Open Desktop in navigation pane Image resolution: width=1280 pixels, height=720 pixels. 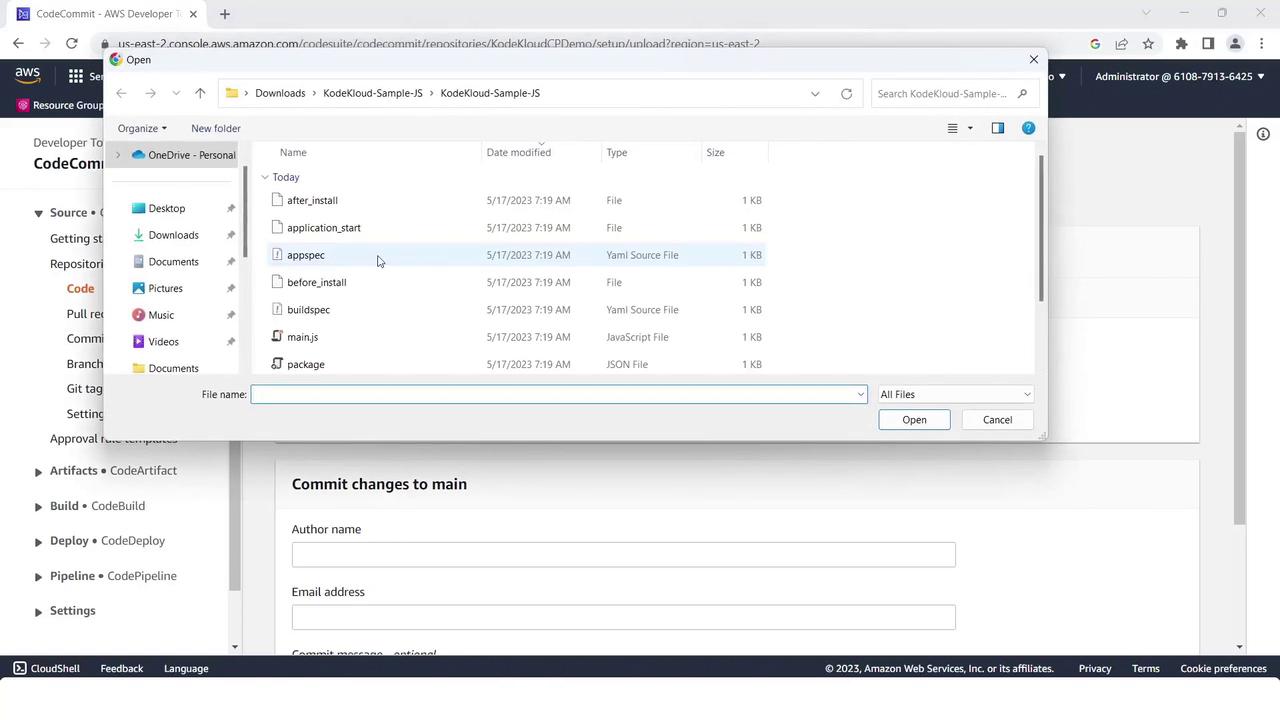166,208
